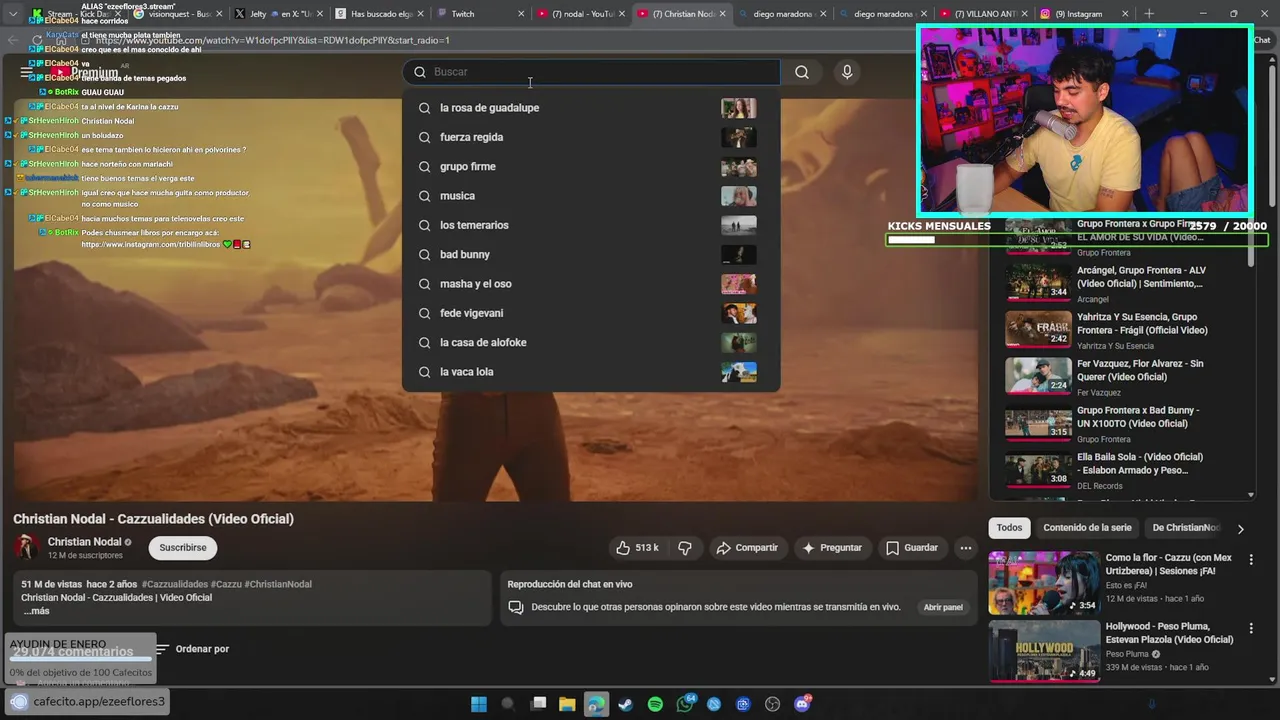Select suggestion 'los temerarios'
This screenshot has height=720, width=1280.
pos(591,225)
